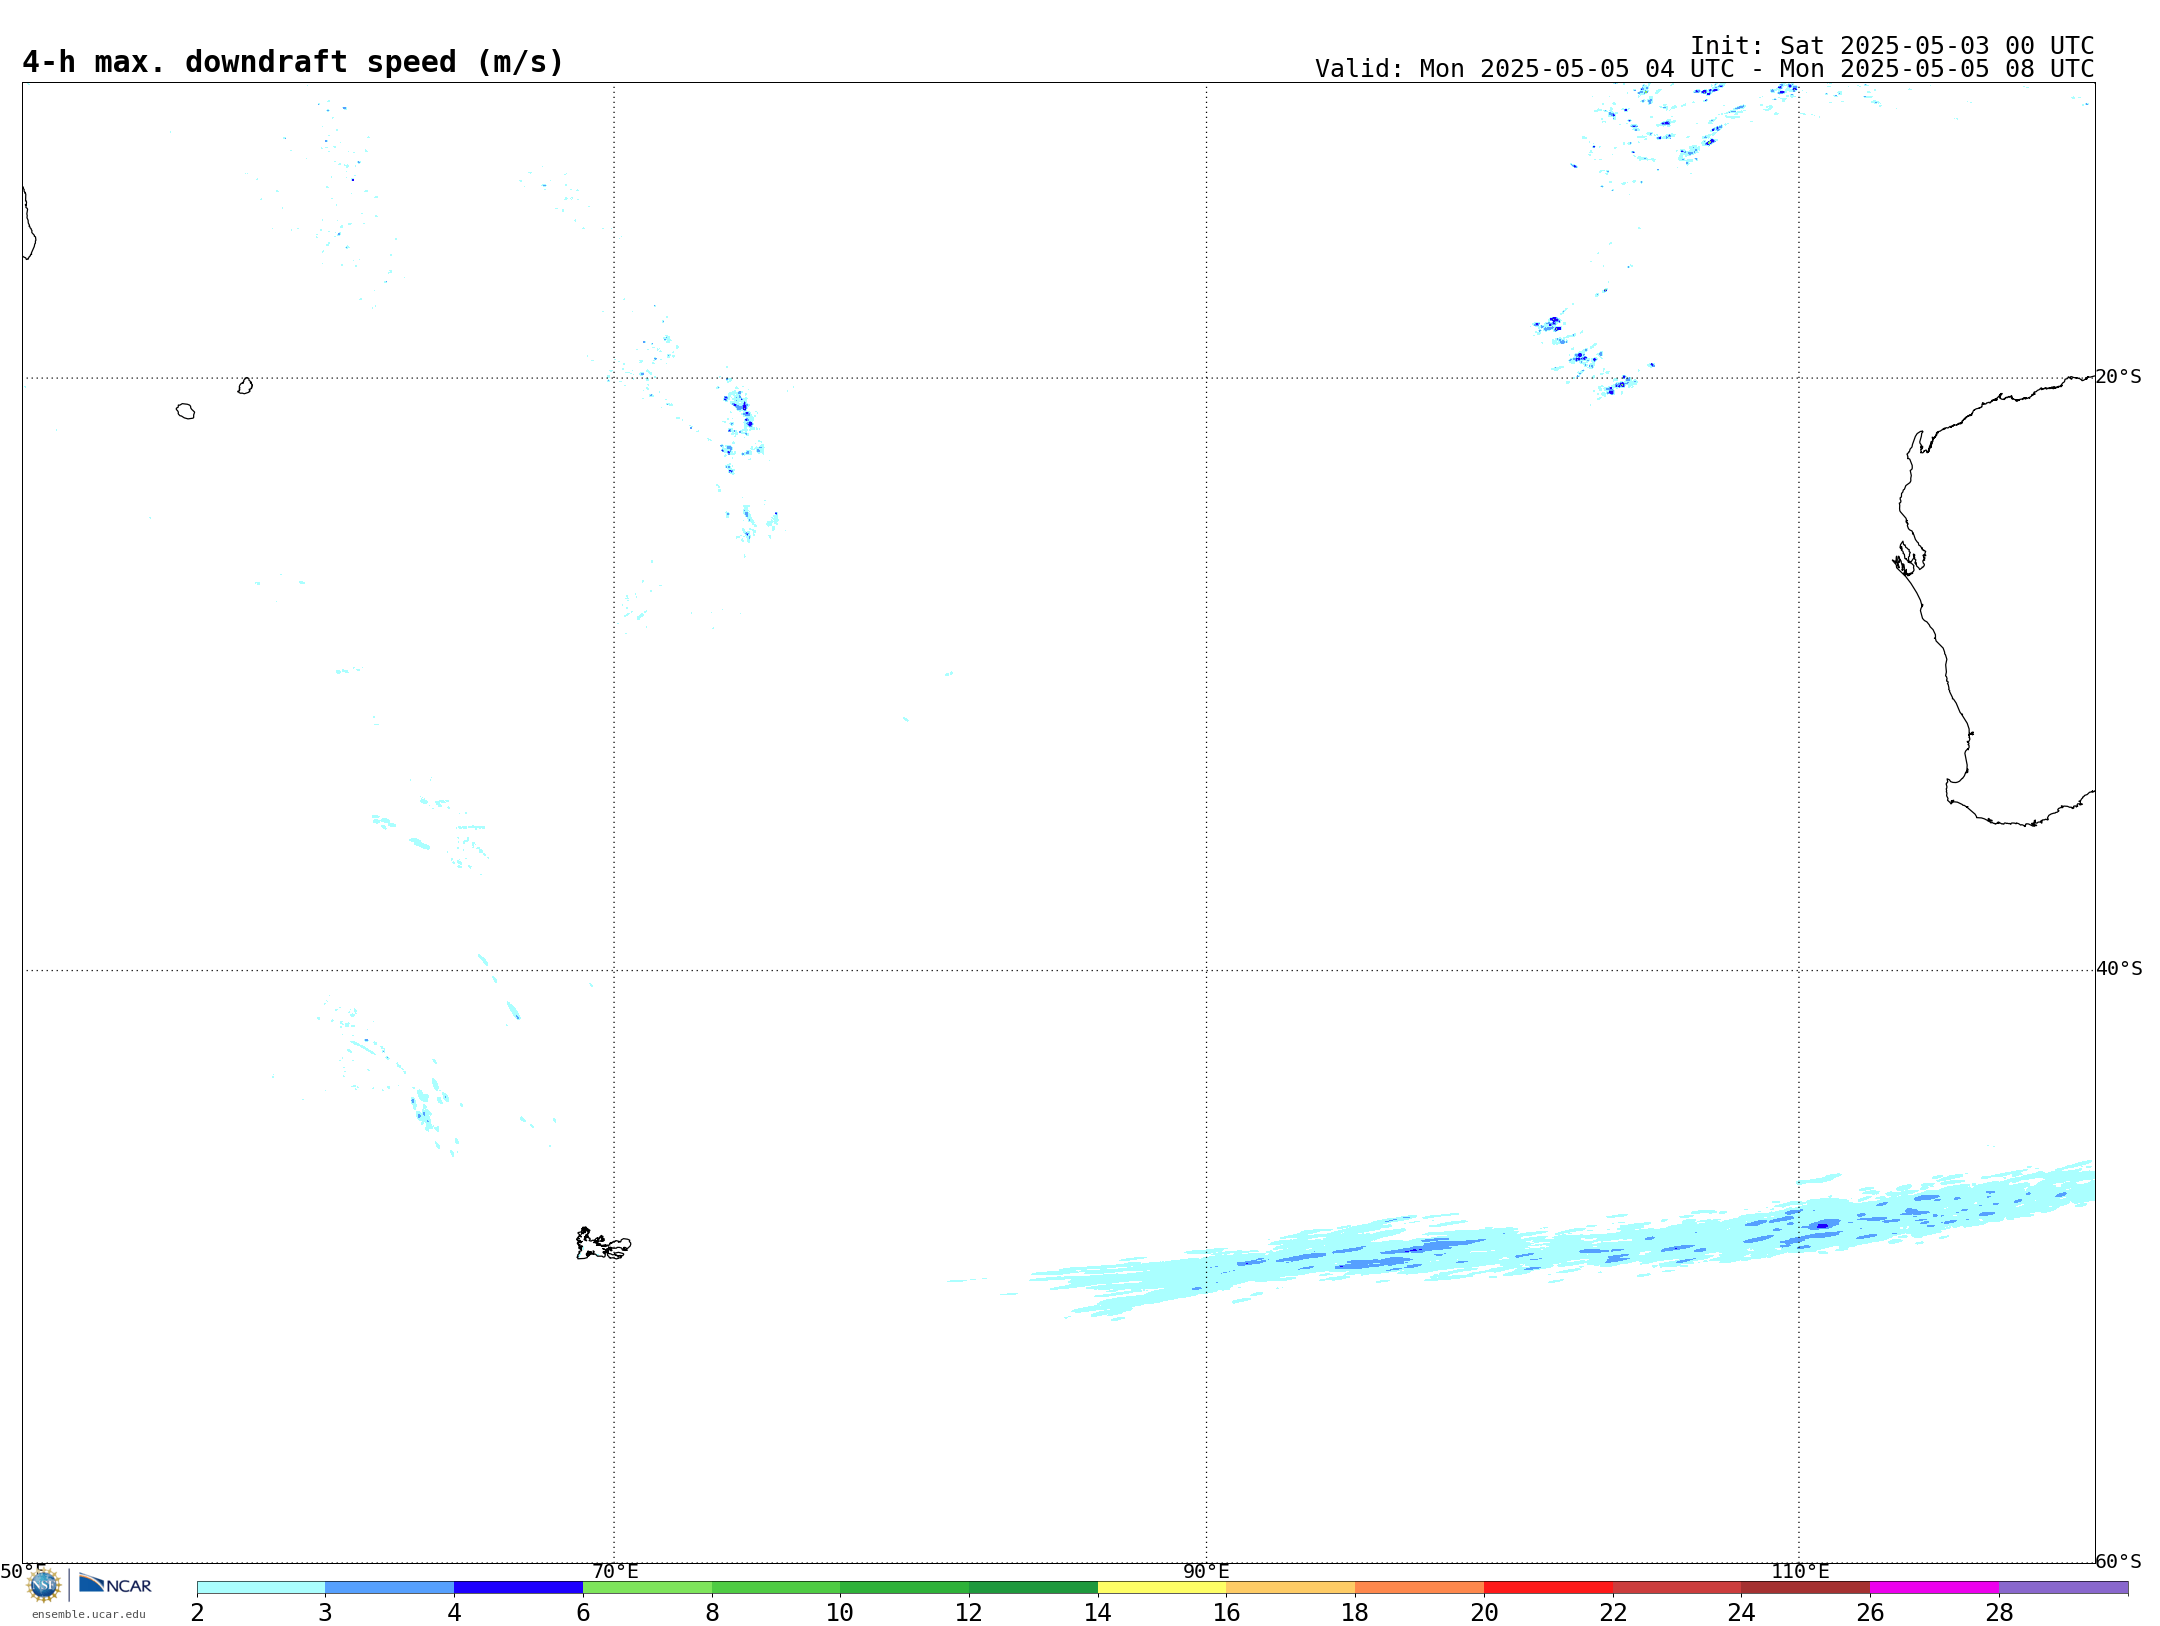The height and width of the screenshot is (1626, 2160).
Task: Click the dark blue 4-6 colorbar segment
Action: tap(518, 1587)
